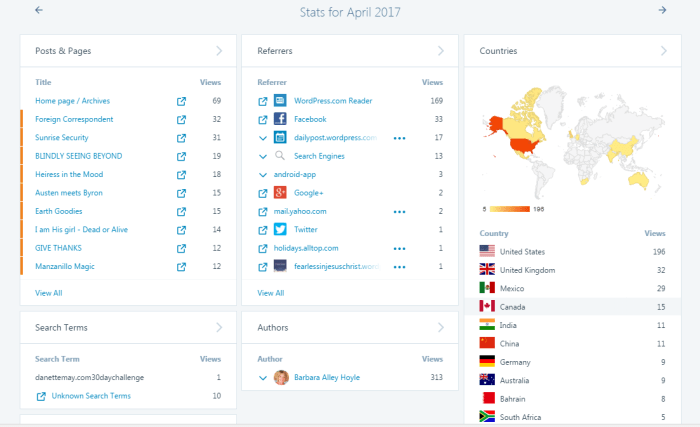This screenshot has width=700, height=427.
Task: Select the United Kingdom country row
Action: coord(573,270)
